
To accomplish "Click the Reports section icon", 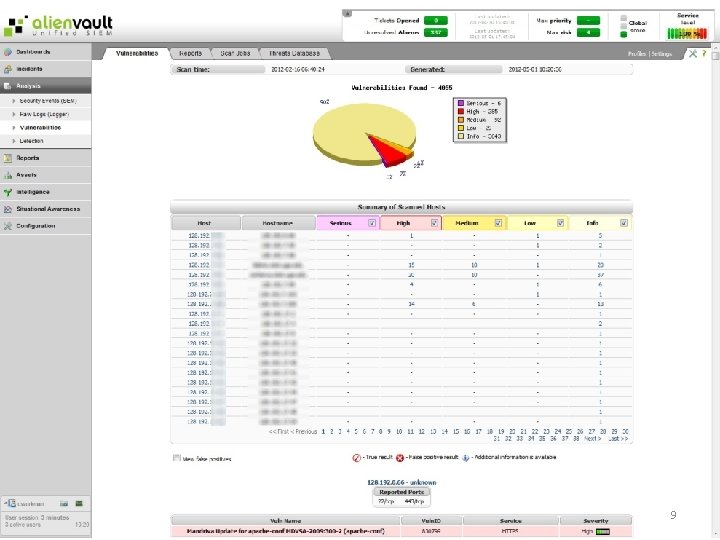I will coord(8,158).
